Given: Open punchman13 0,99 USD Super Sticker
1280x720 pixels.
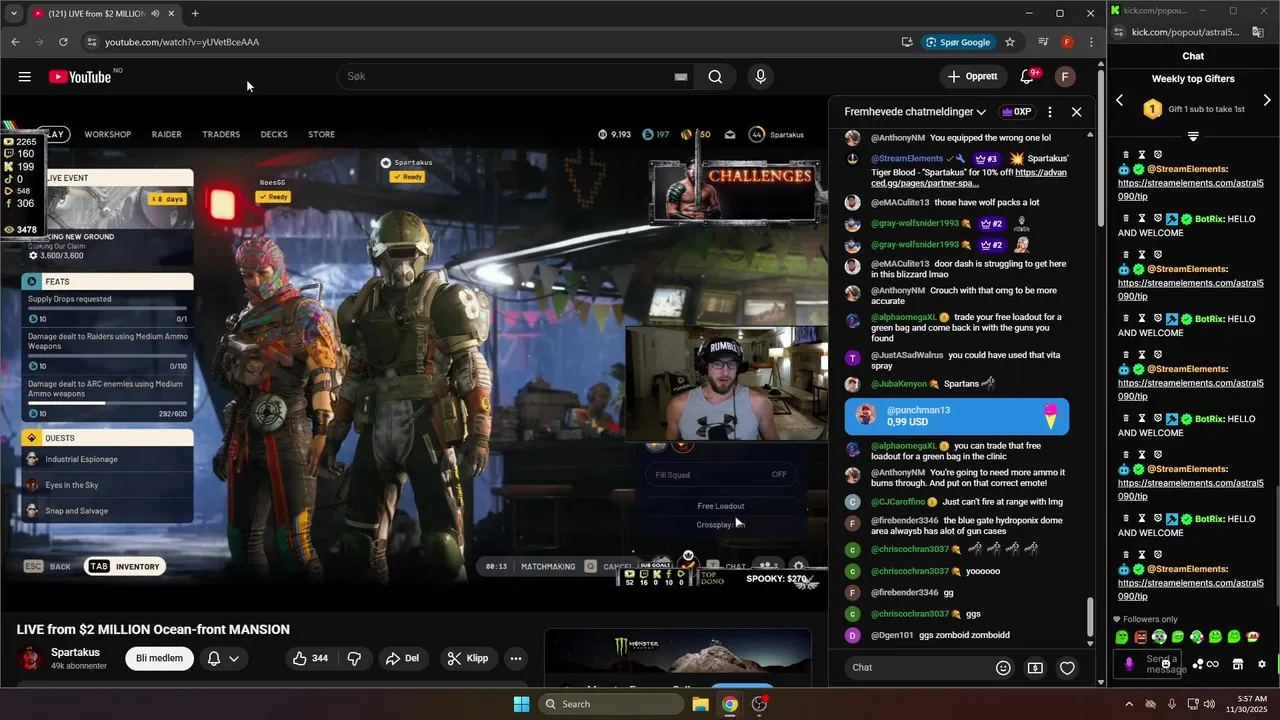Looking at the screenshot, I should point(957,416).
